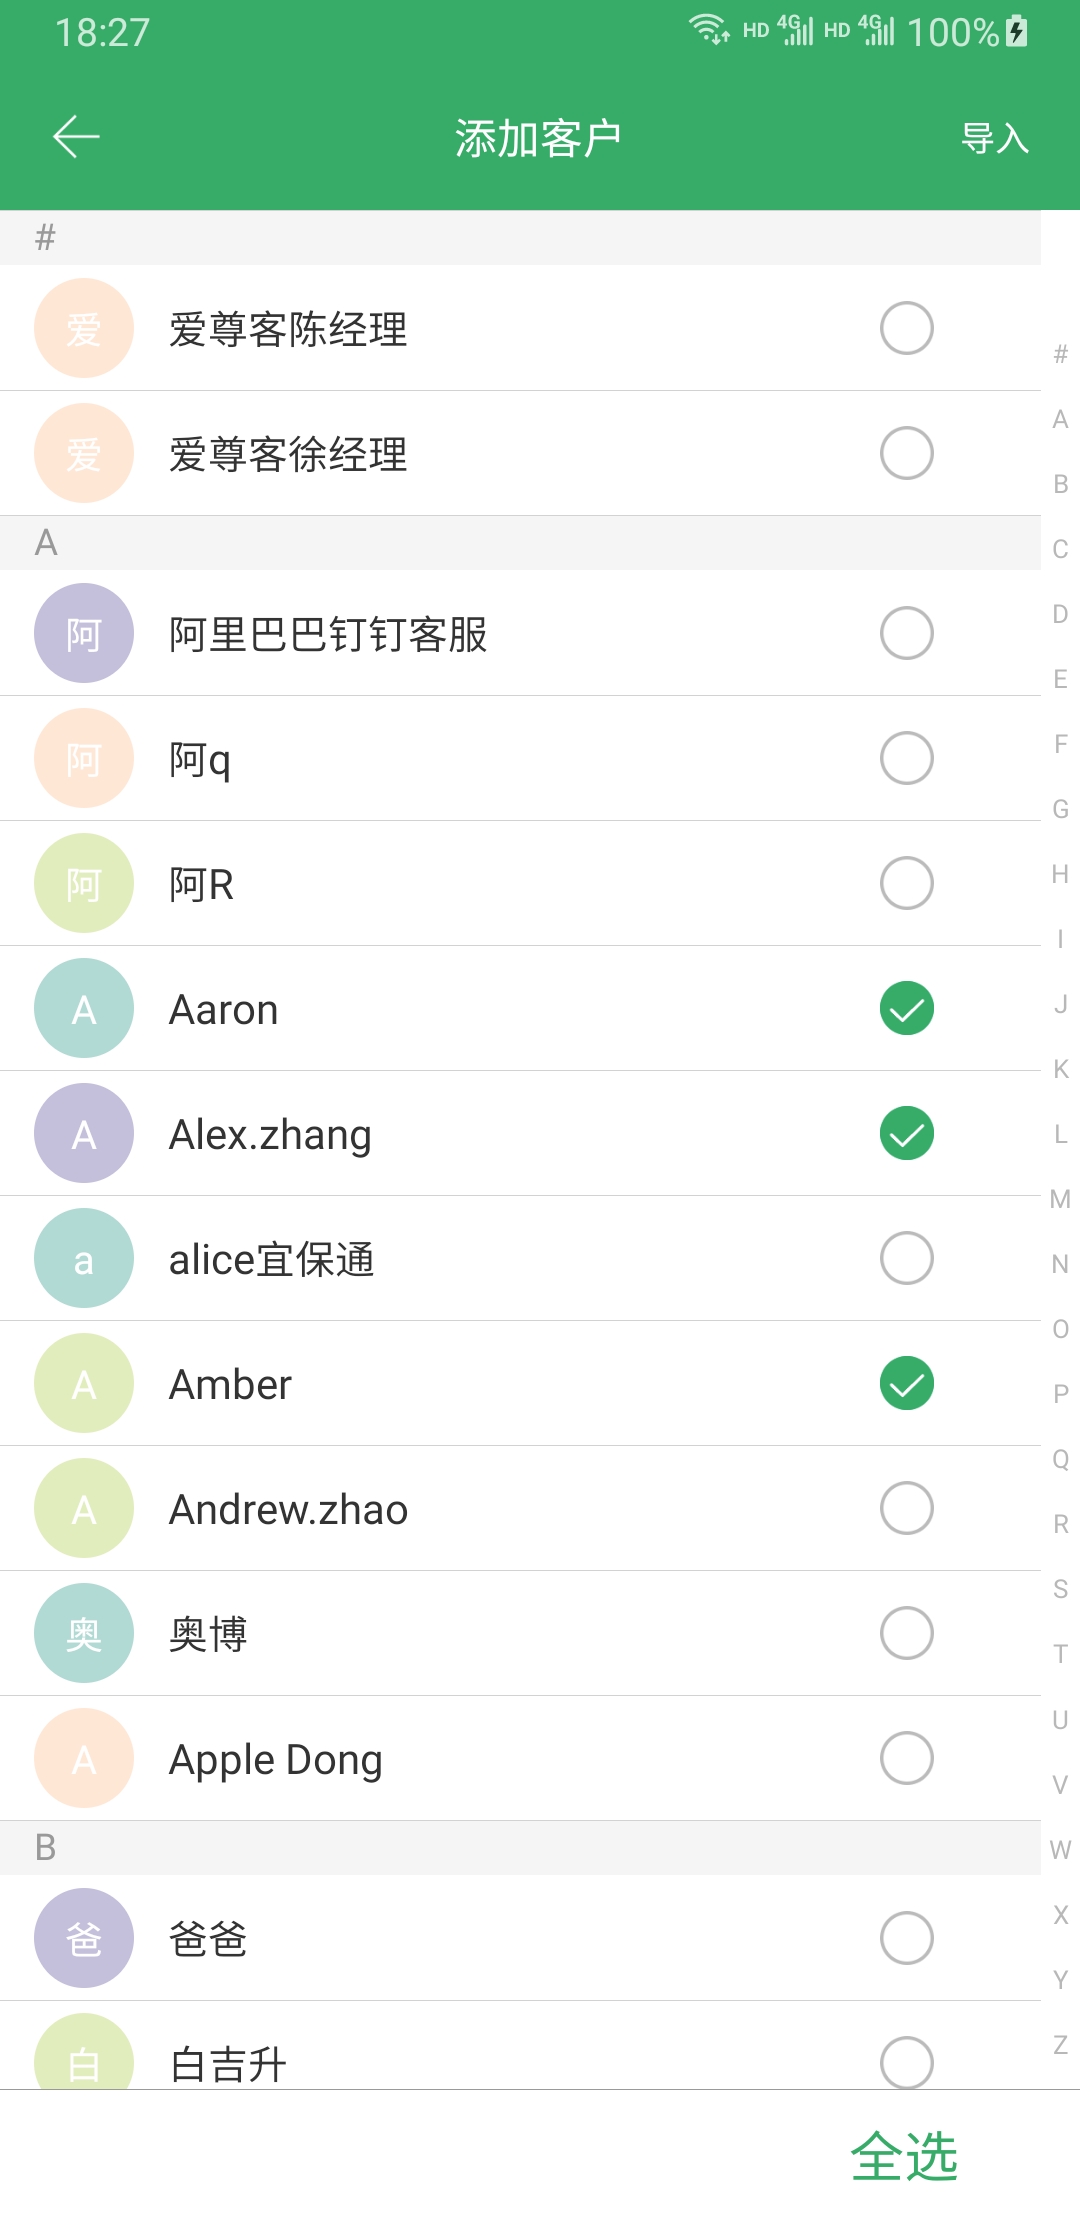Tap the purple avatar of 阿里巴巴钉钉客服

click(x=84, y=633)
